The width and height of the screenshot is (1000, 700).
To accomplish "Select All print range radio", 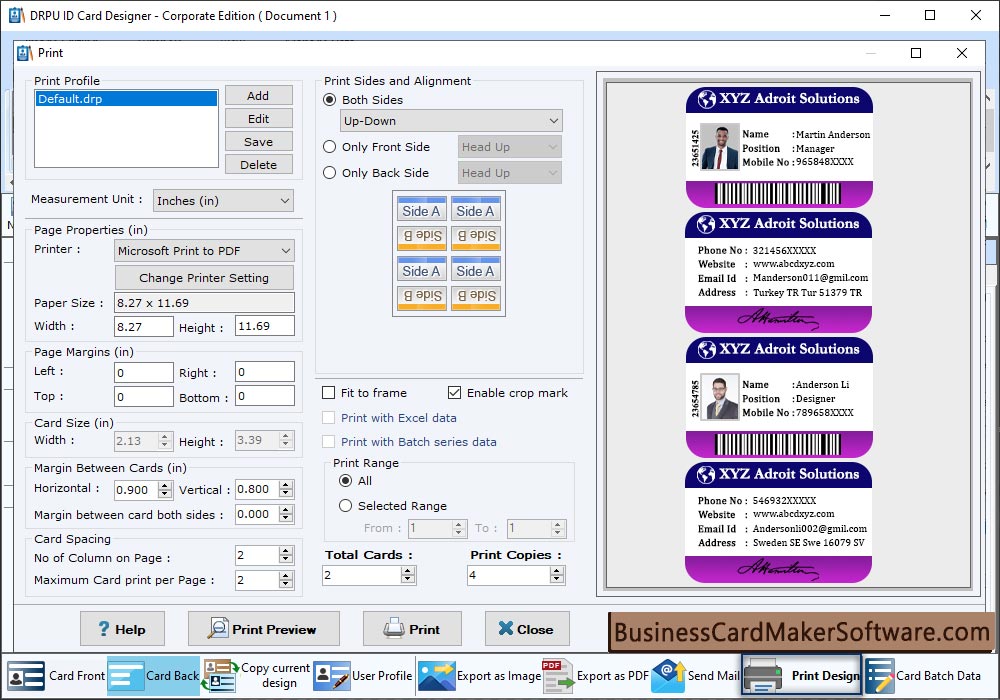I will (x=345, y=481).
